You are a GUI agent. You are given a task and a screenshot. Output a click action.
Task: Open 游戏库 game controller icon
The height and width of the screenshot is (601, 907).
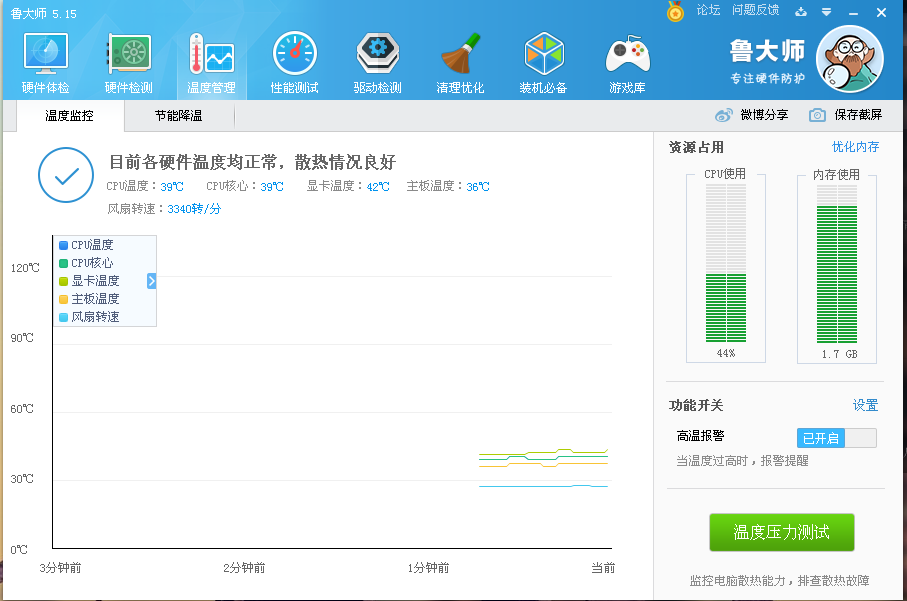pos(628,54)
